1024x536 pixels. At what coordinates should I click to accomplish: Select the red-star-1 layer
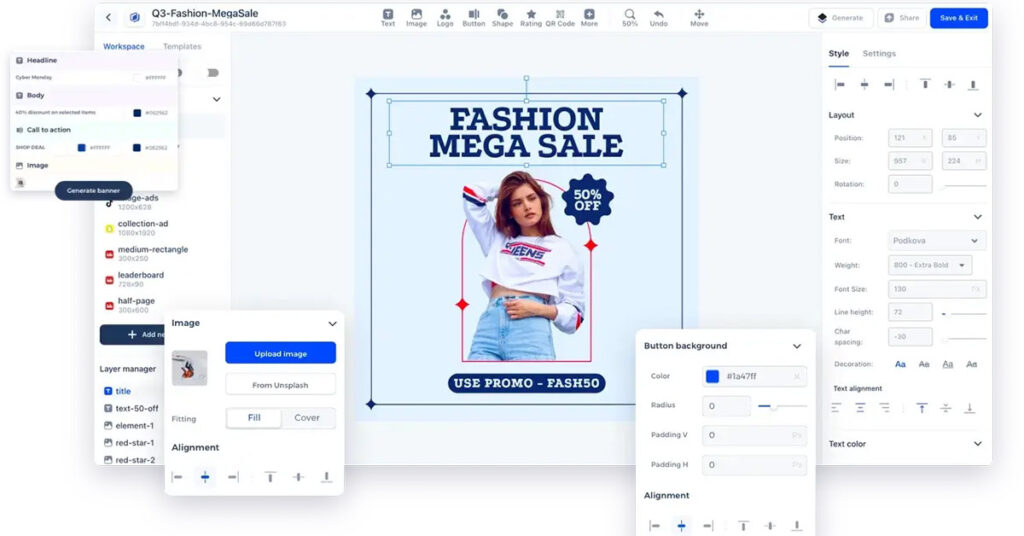134,443
